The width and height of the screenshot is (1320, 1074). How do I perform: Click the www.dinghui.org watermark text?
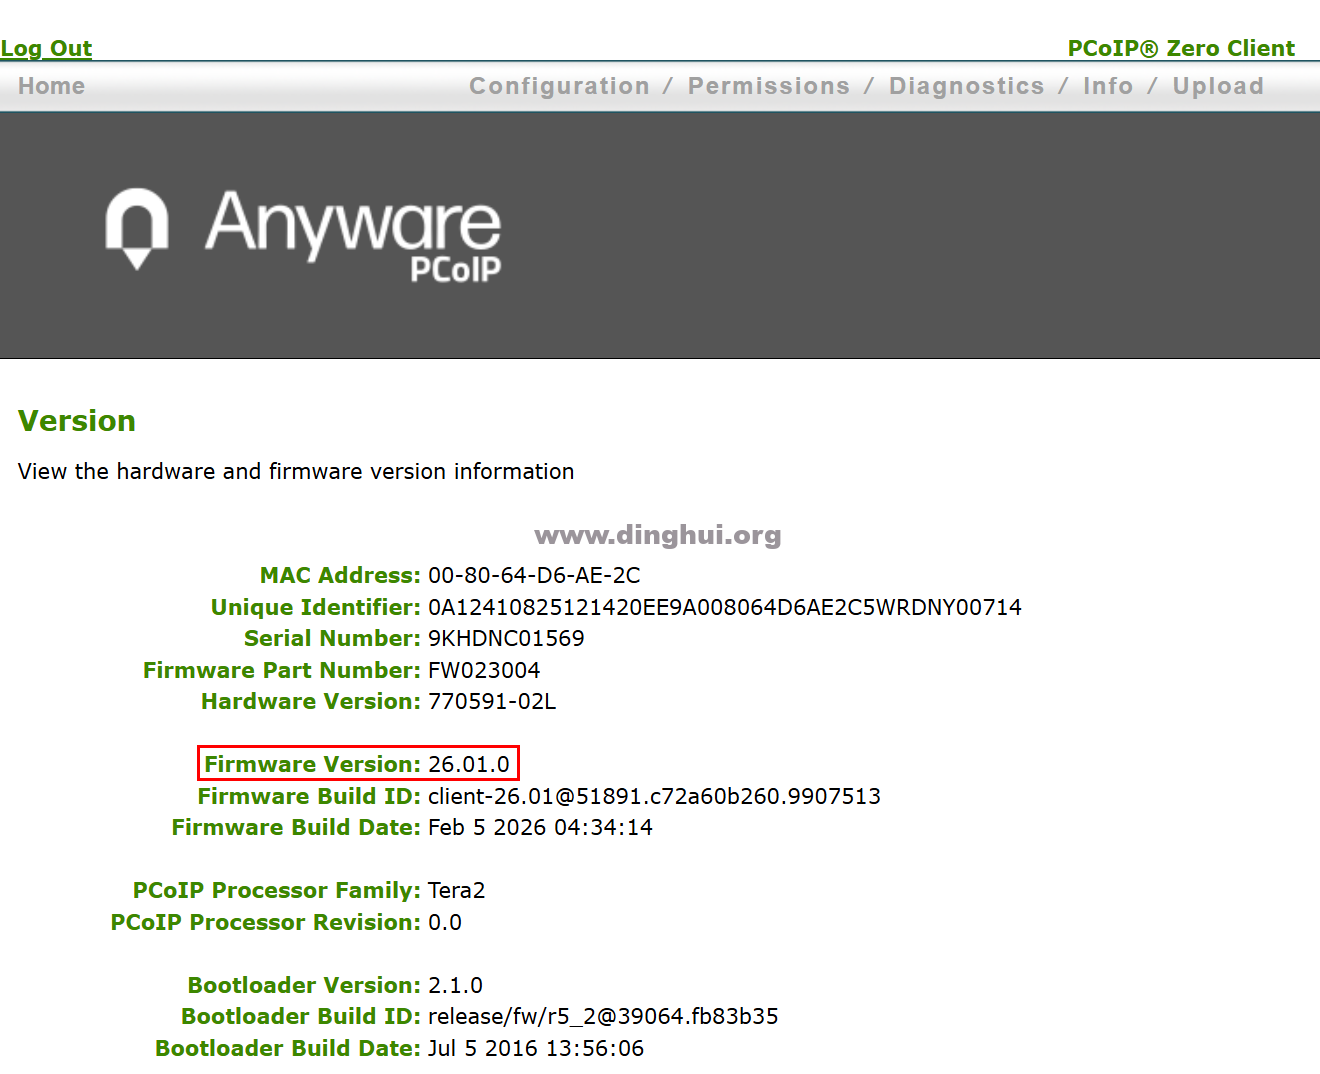point(658,535)
